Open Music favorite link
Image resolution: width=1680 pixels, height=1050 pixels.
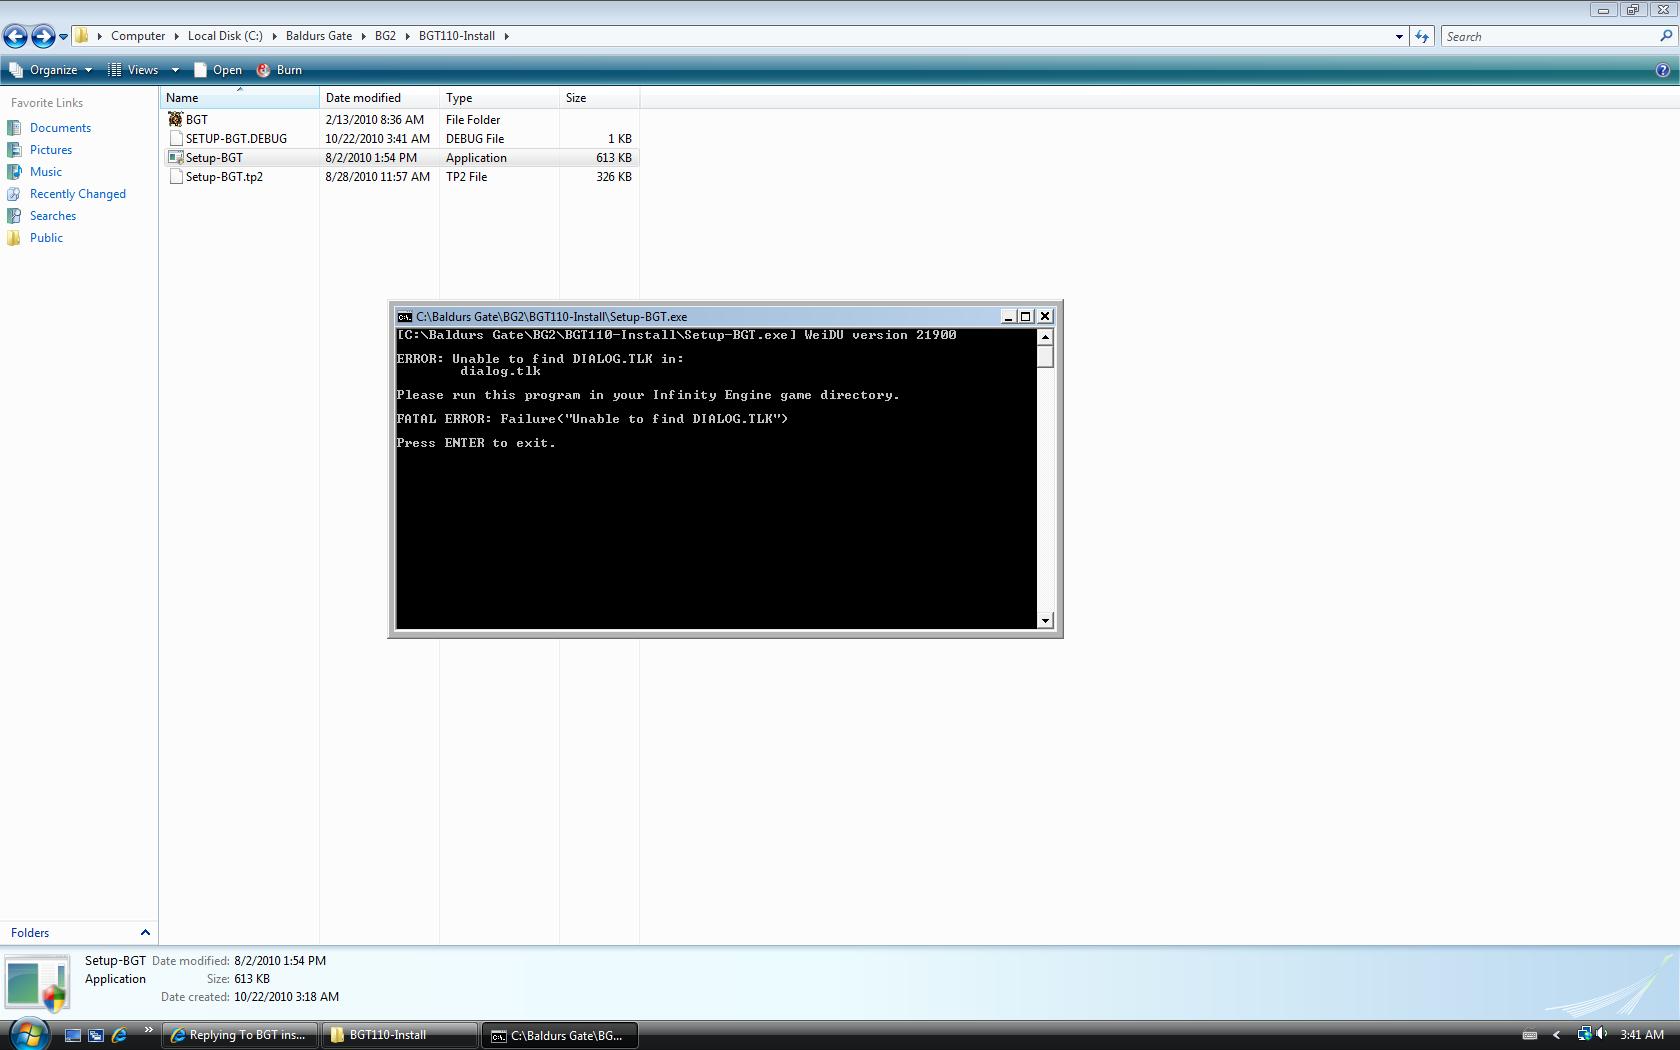click(x=46, y=172)
